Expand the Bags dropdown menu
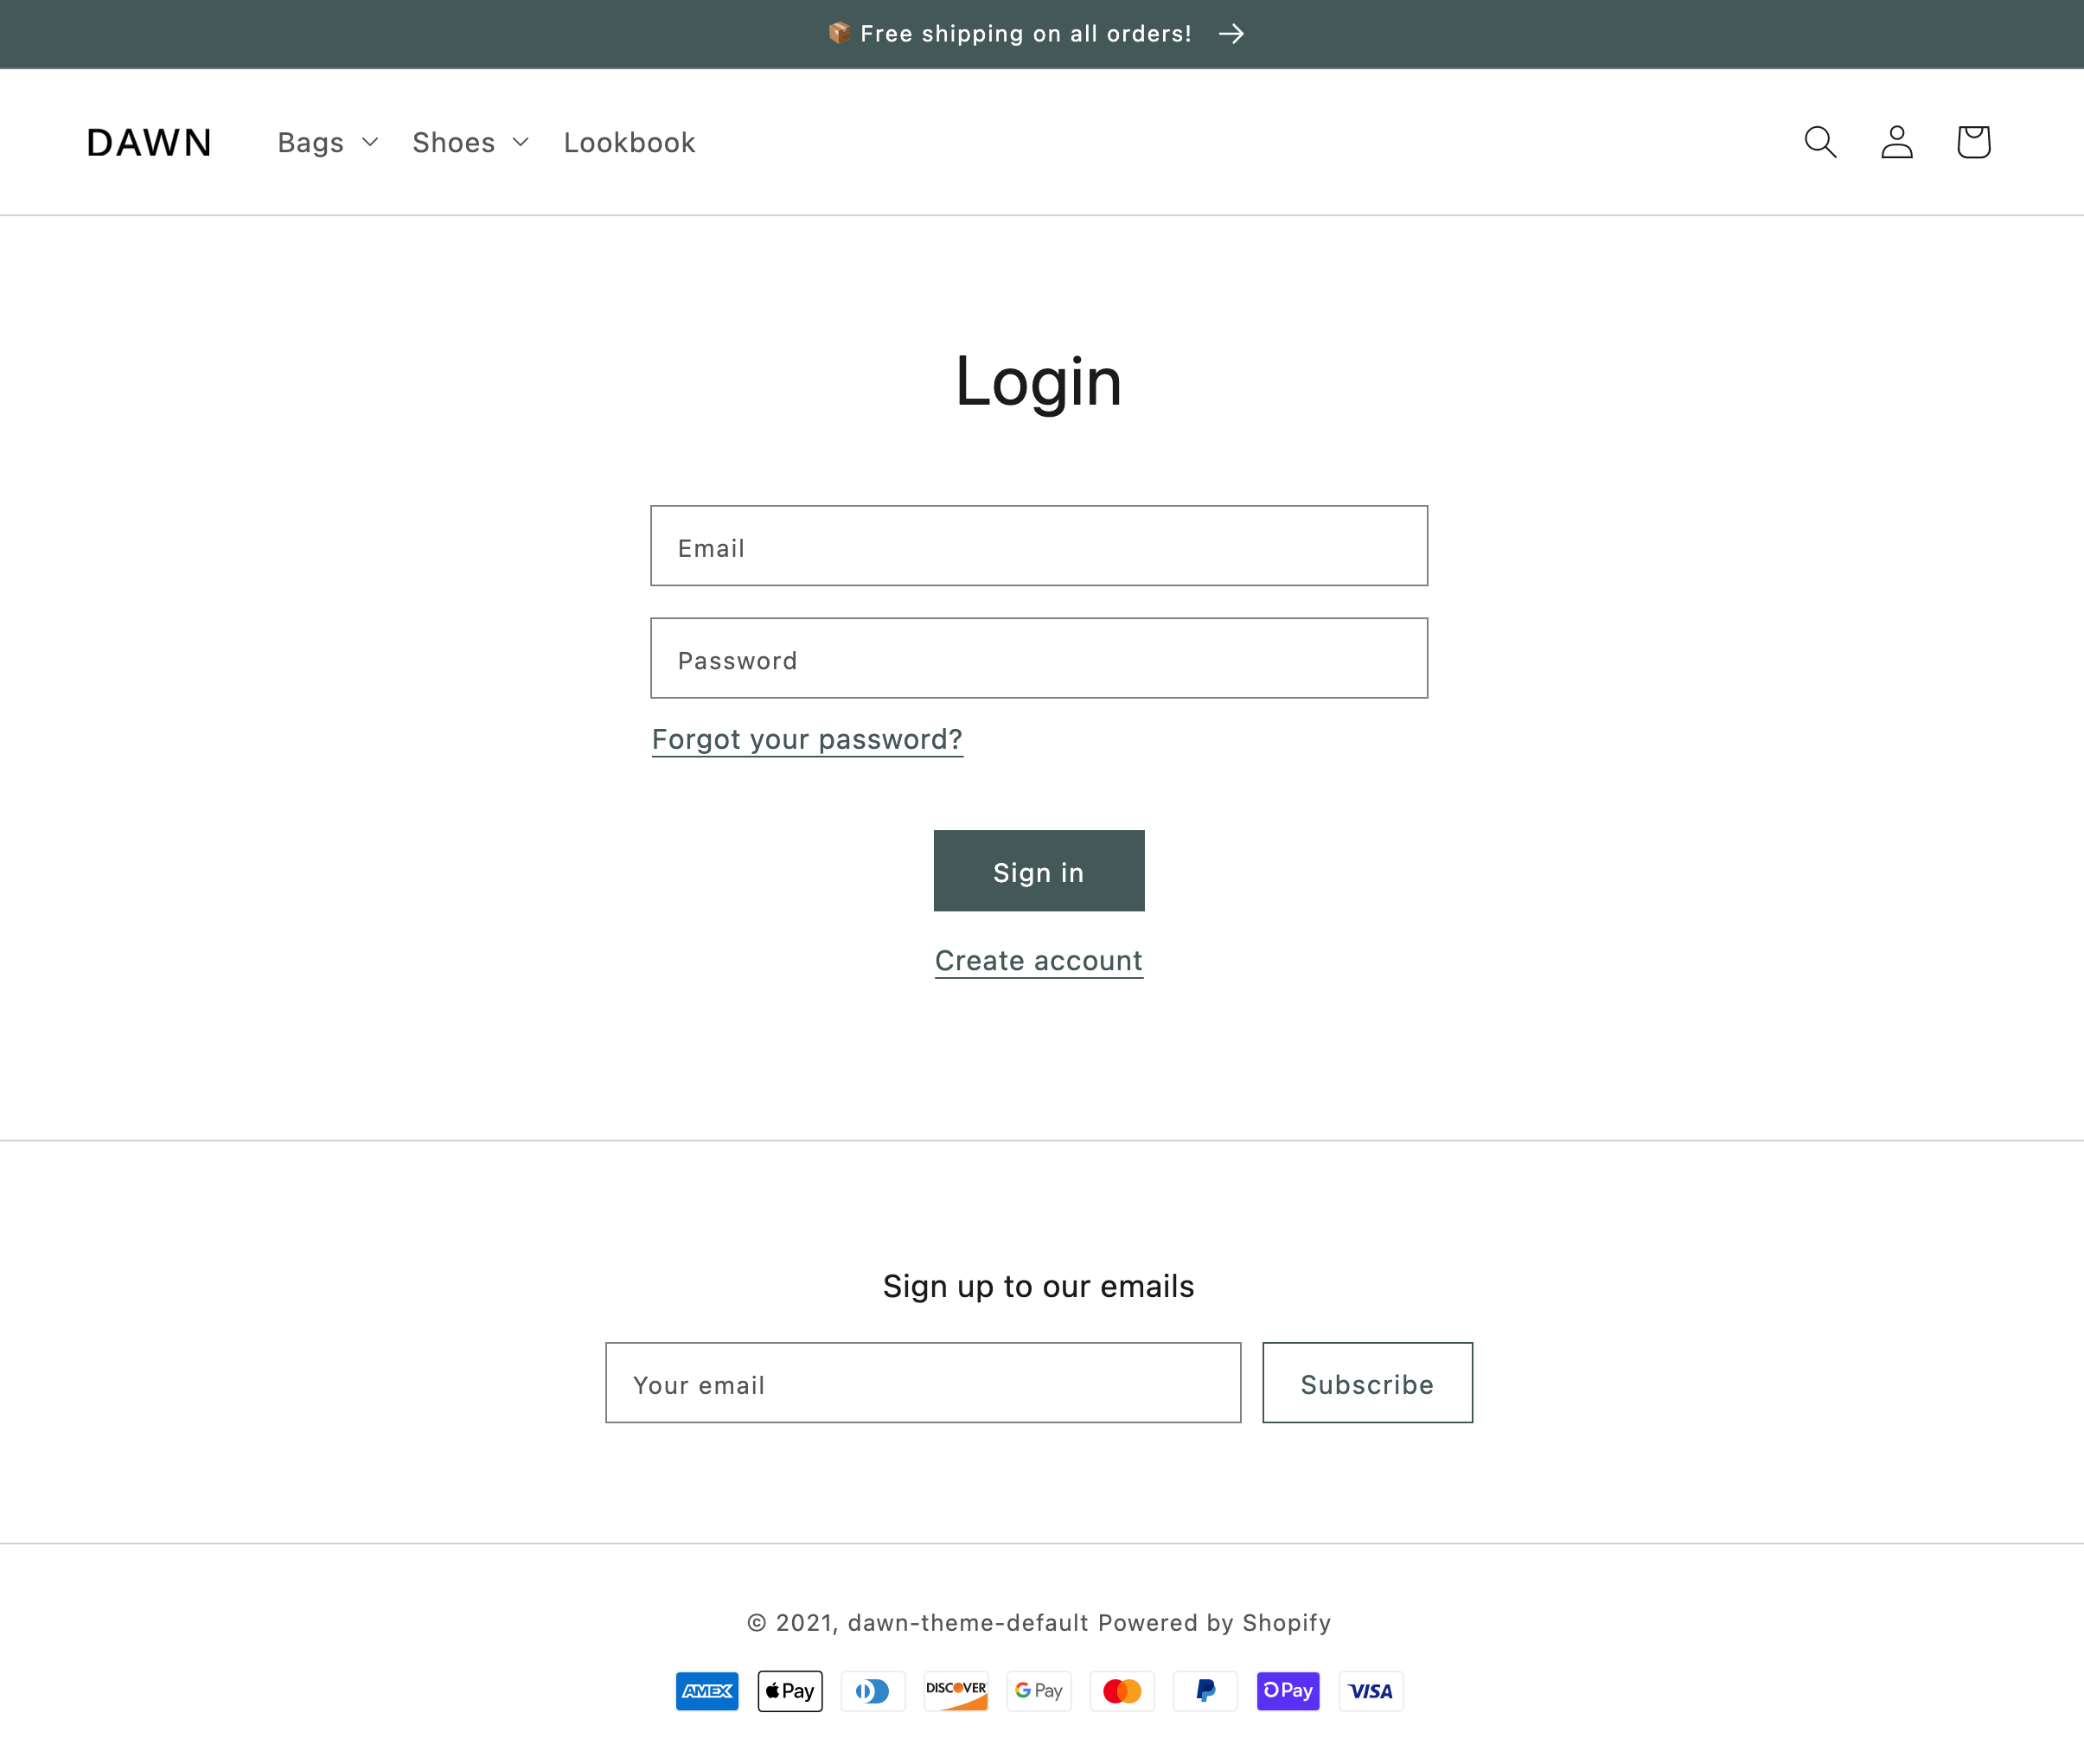 pos(328,143)
